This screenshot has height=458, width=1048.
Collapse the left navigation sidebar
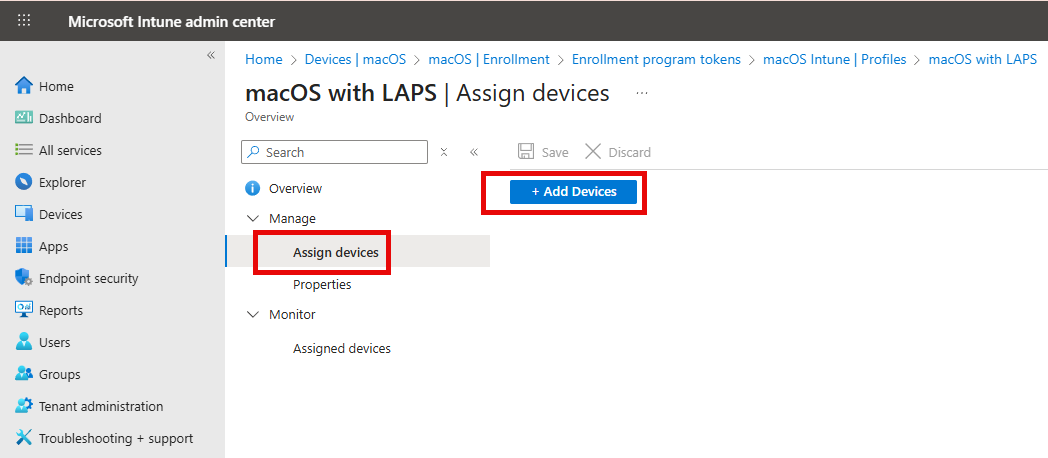211,55
